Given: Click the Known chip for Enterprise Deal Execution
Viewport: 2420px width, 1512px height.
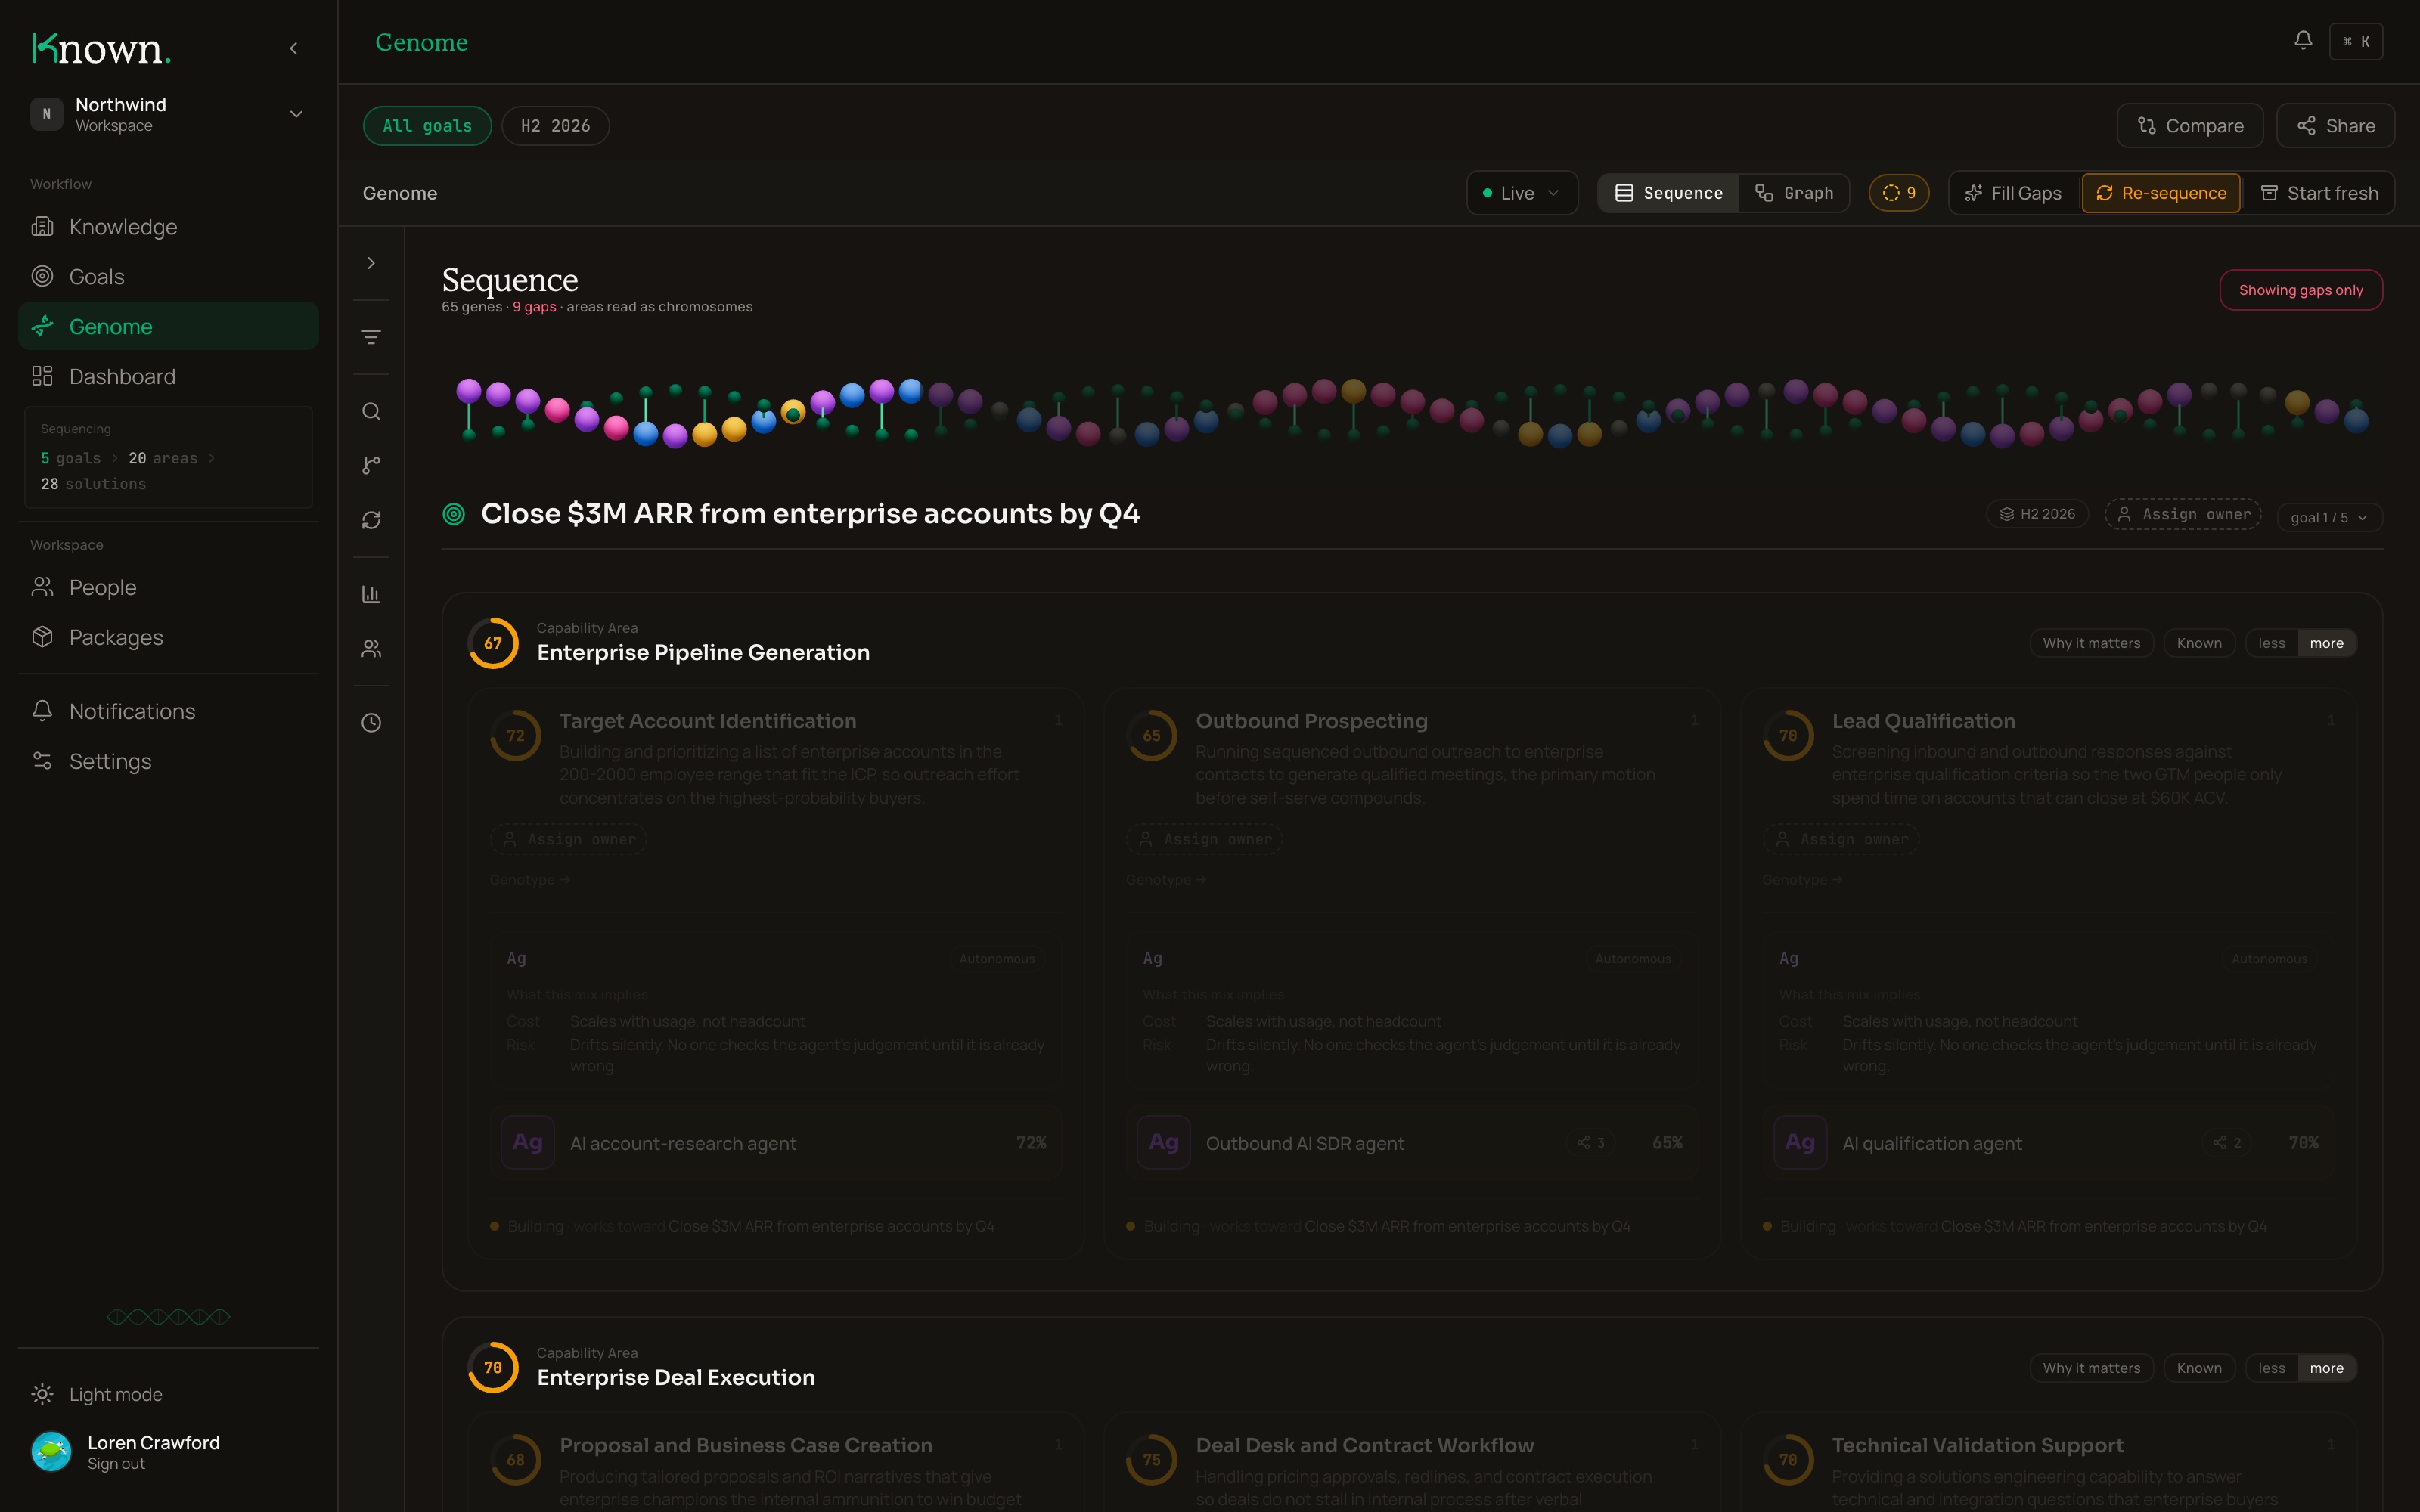Looking at the screenshot, I should click(x=2199, y=1368).
